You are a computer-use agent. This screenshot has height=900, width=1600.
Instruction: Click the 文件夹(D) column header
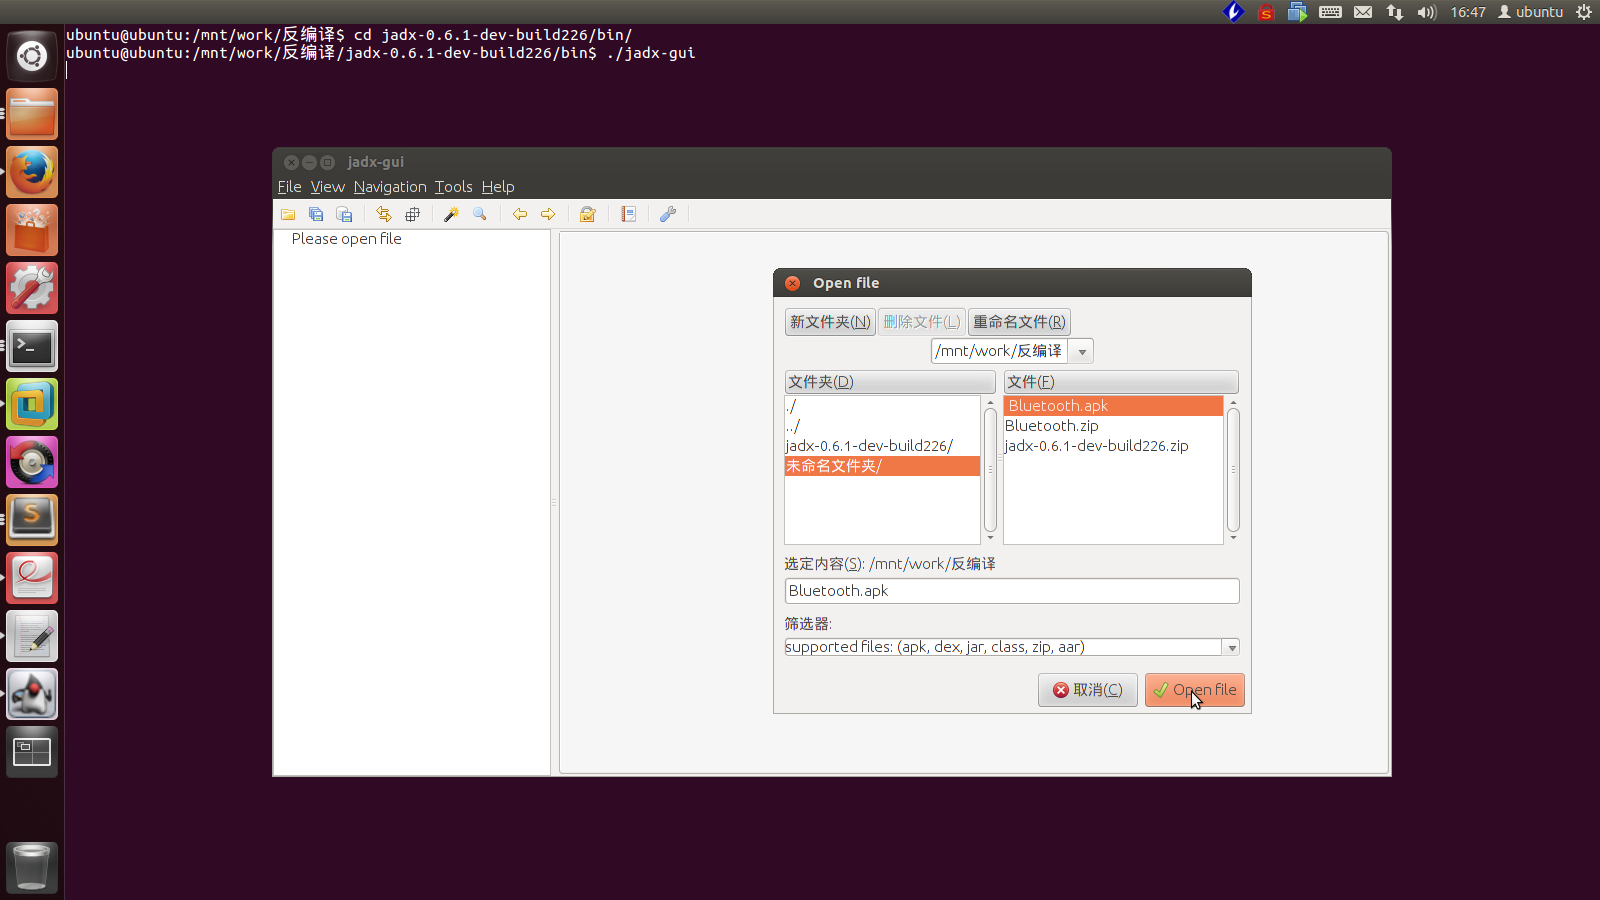[x=890, y=382]
